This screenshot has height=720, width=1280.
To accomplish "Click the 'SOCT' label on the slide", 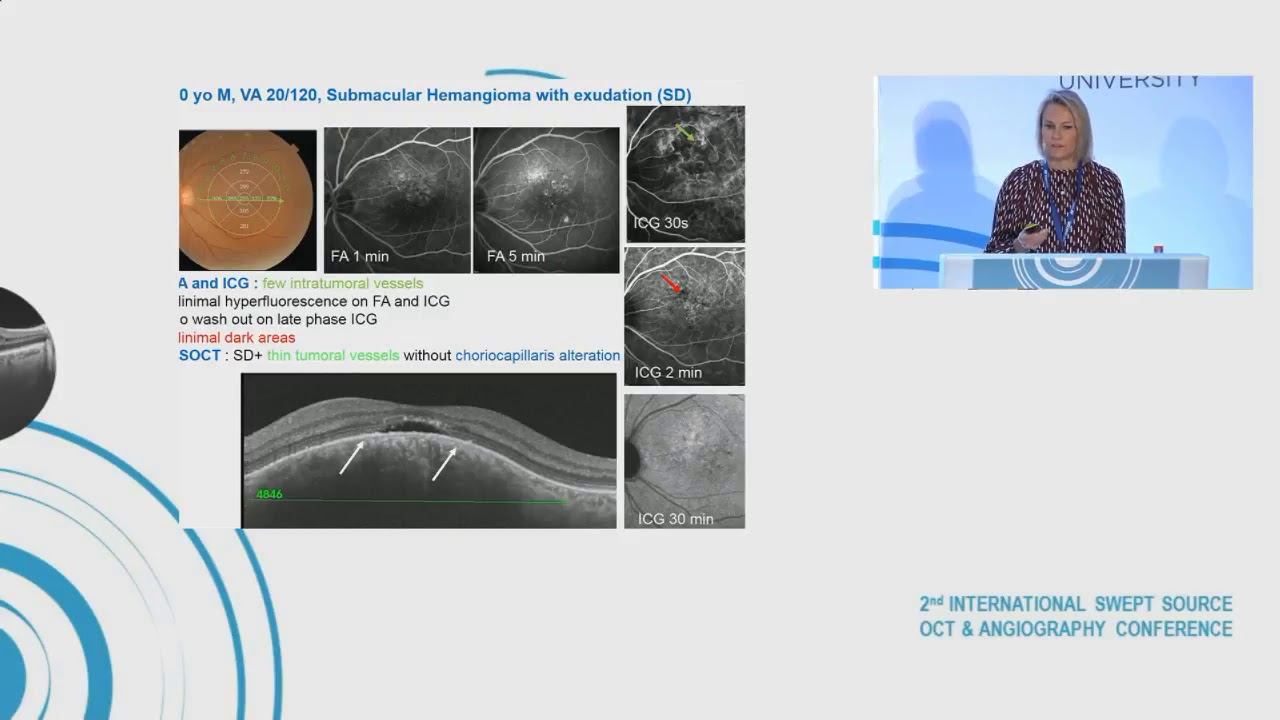I will click(200, 355).
